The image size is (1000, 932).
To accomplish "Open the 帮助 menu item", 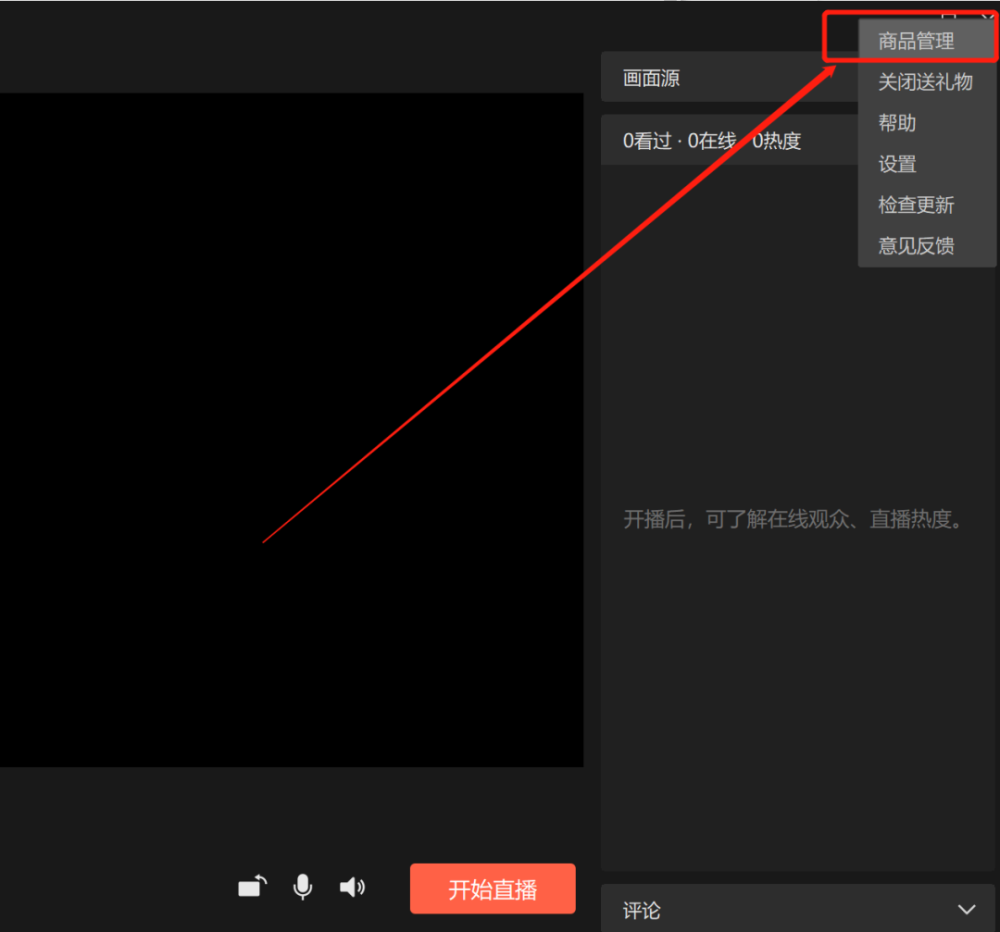I will tap(927, 122).
